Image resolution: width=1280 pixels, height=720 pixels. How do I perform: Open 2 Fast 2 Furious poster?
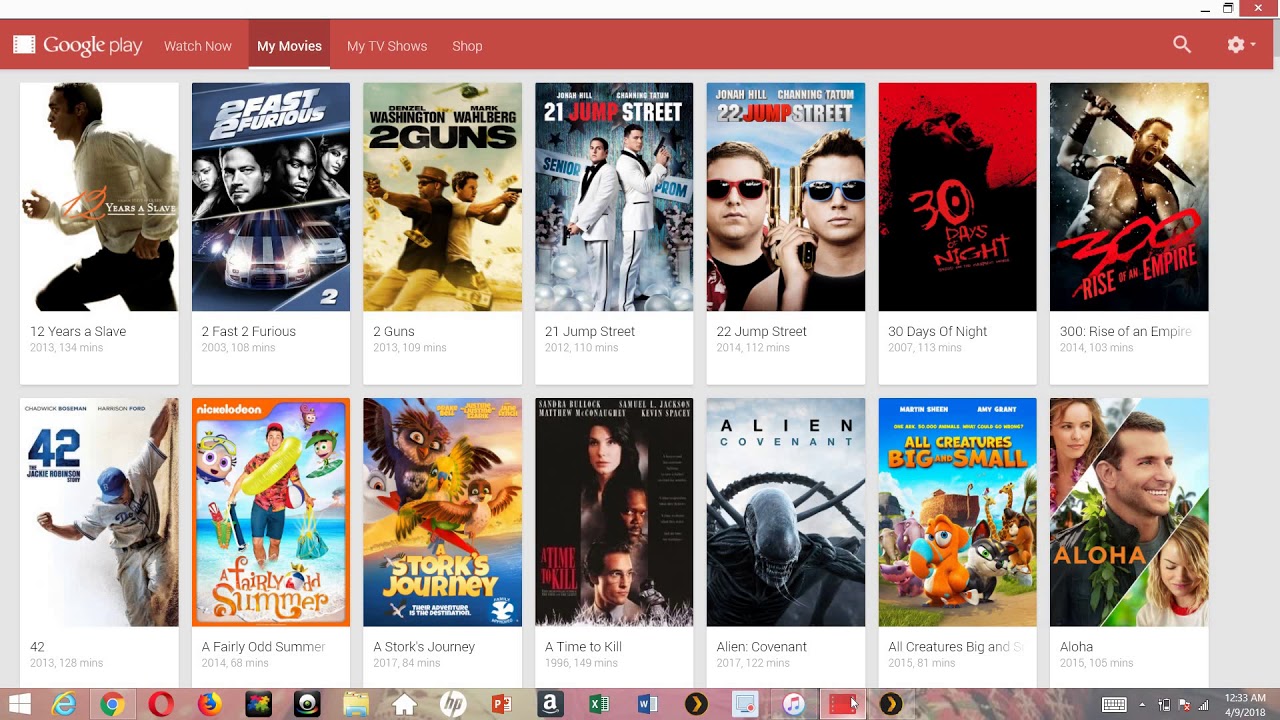click(x=271, y=197)
